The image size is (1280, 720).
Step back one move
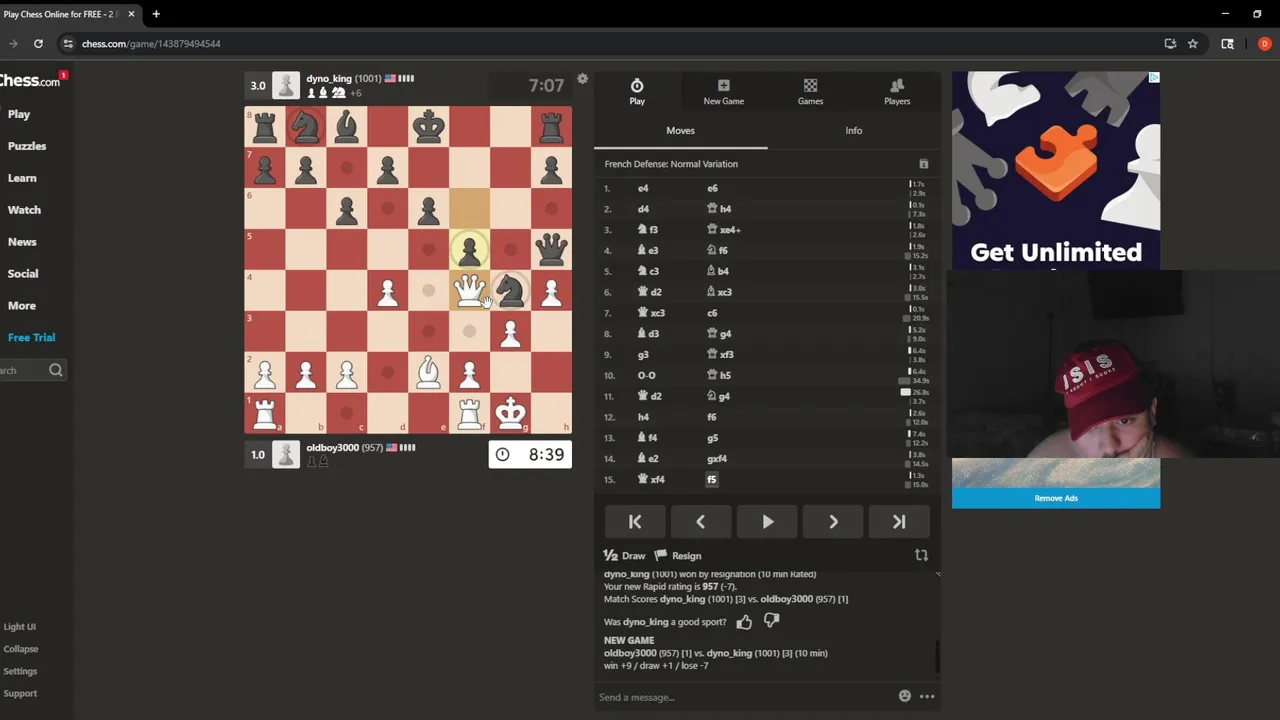coord(700,522)
